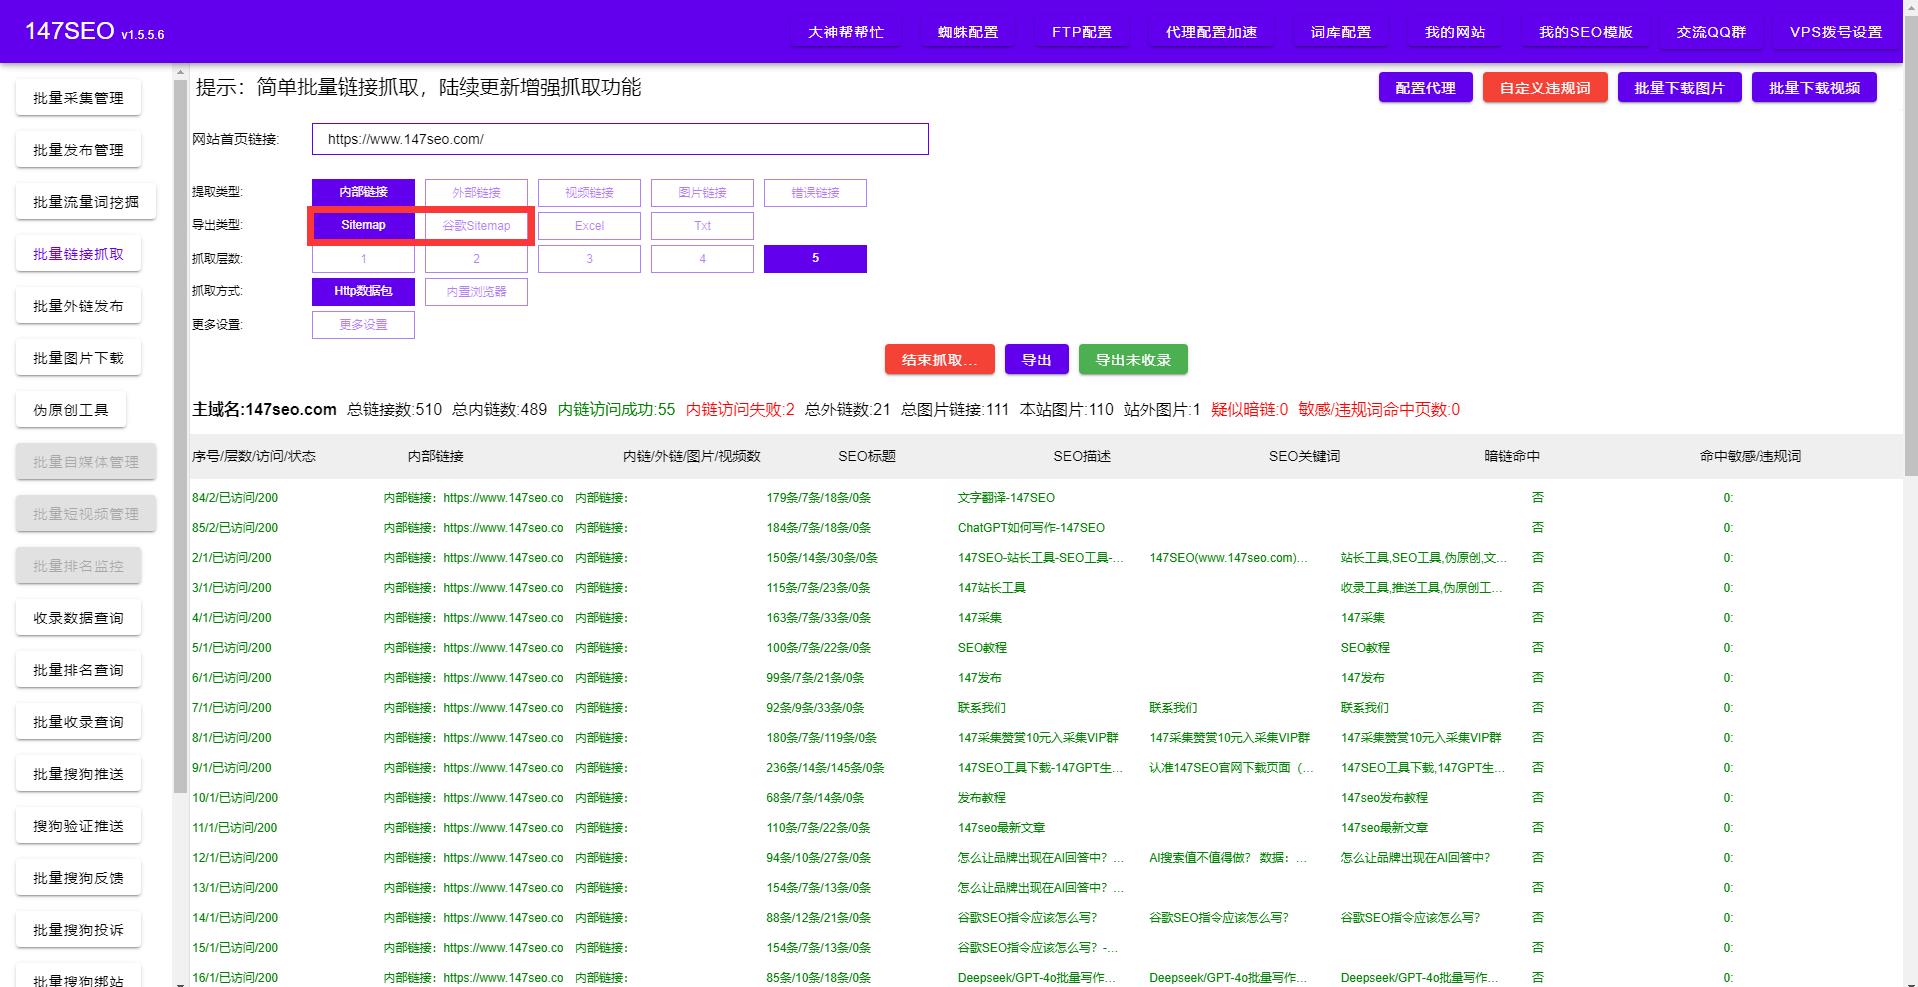The image size is (1918, 987).
Task: Switch export type to Excel
Action: click(x=589, y=225)
